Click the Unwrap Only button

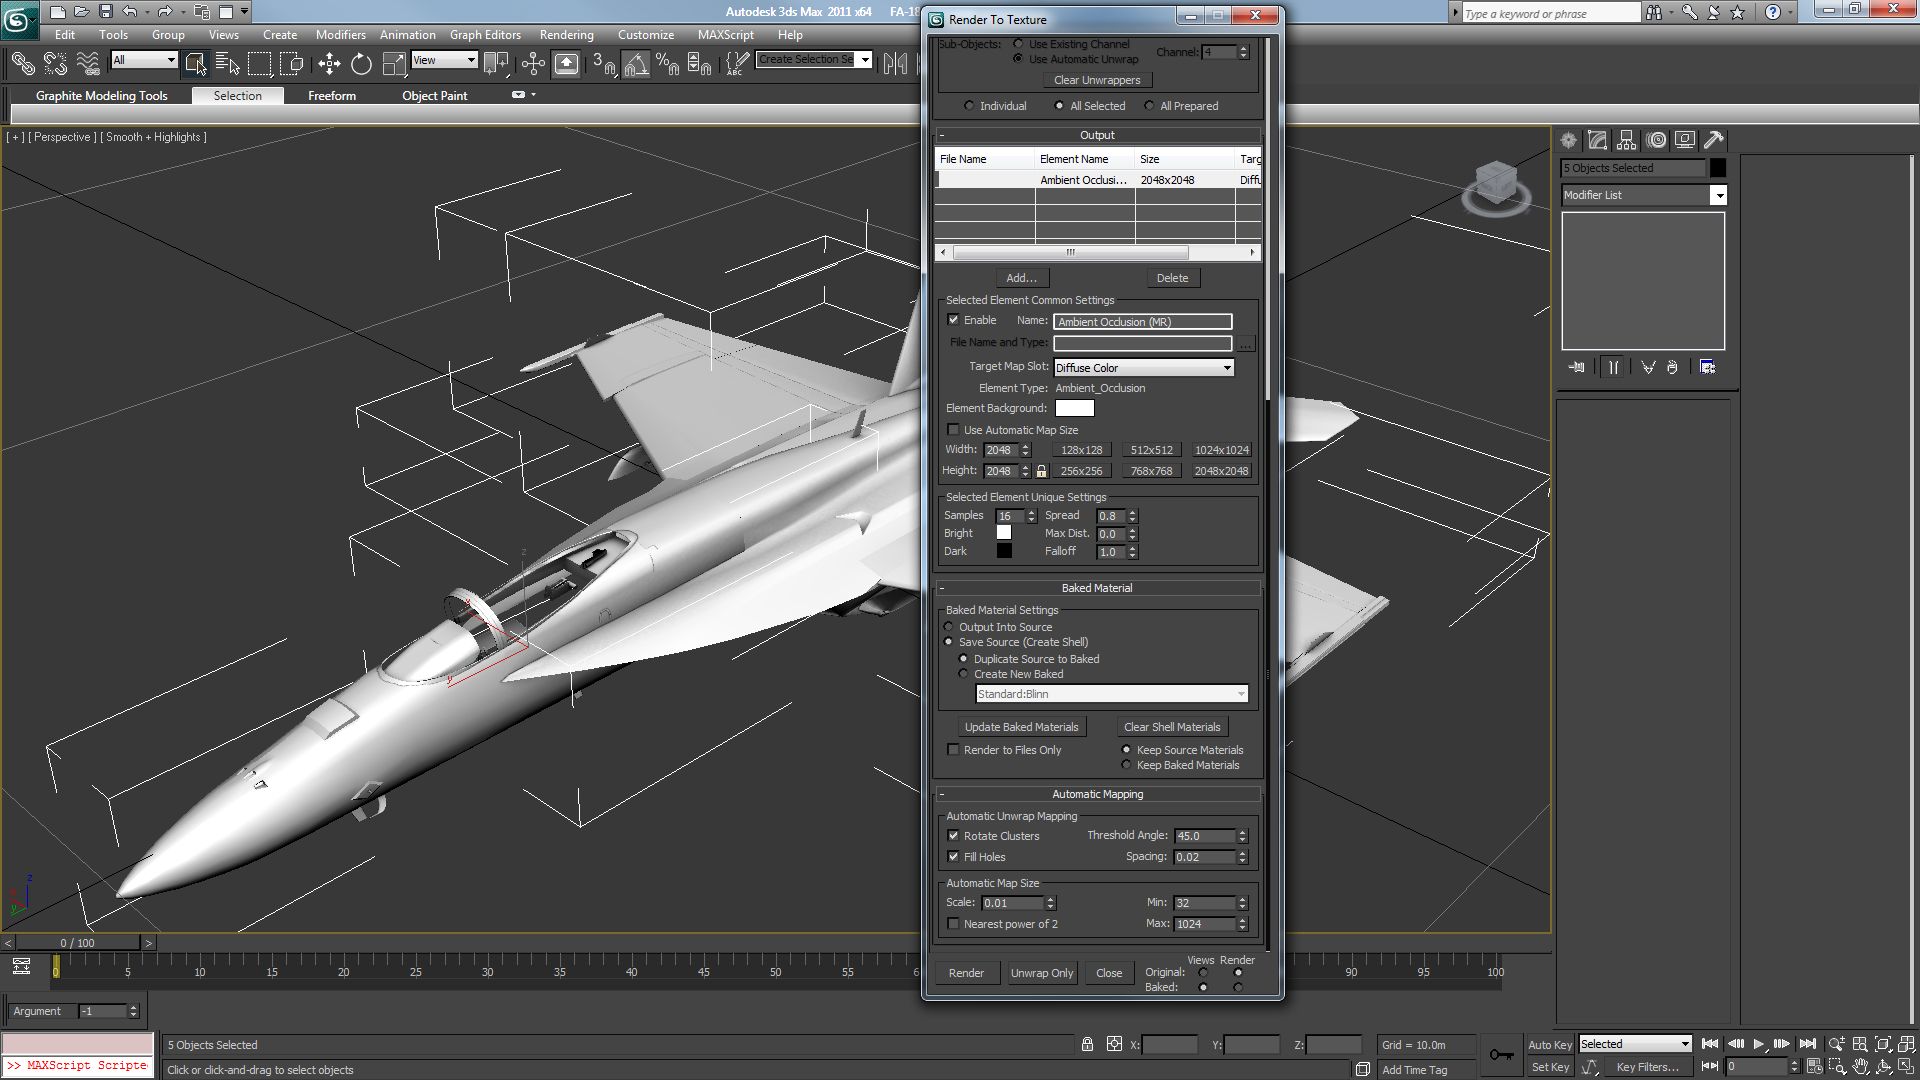point(1041,973)
